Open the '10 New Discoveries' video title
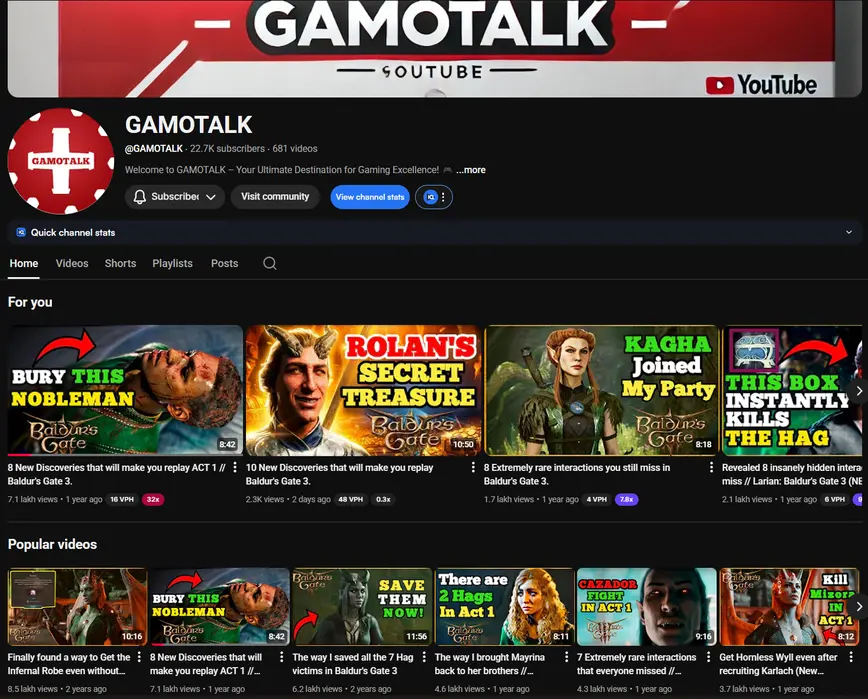Viewport: 868px width, 699px height. click(339, 474)
